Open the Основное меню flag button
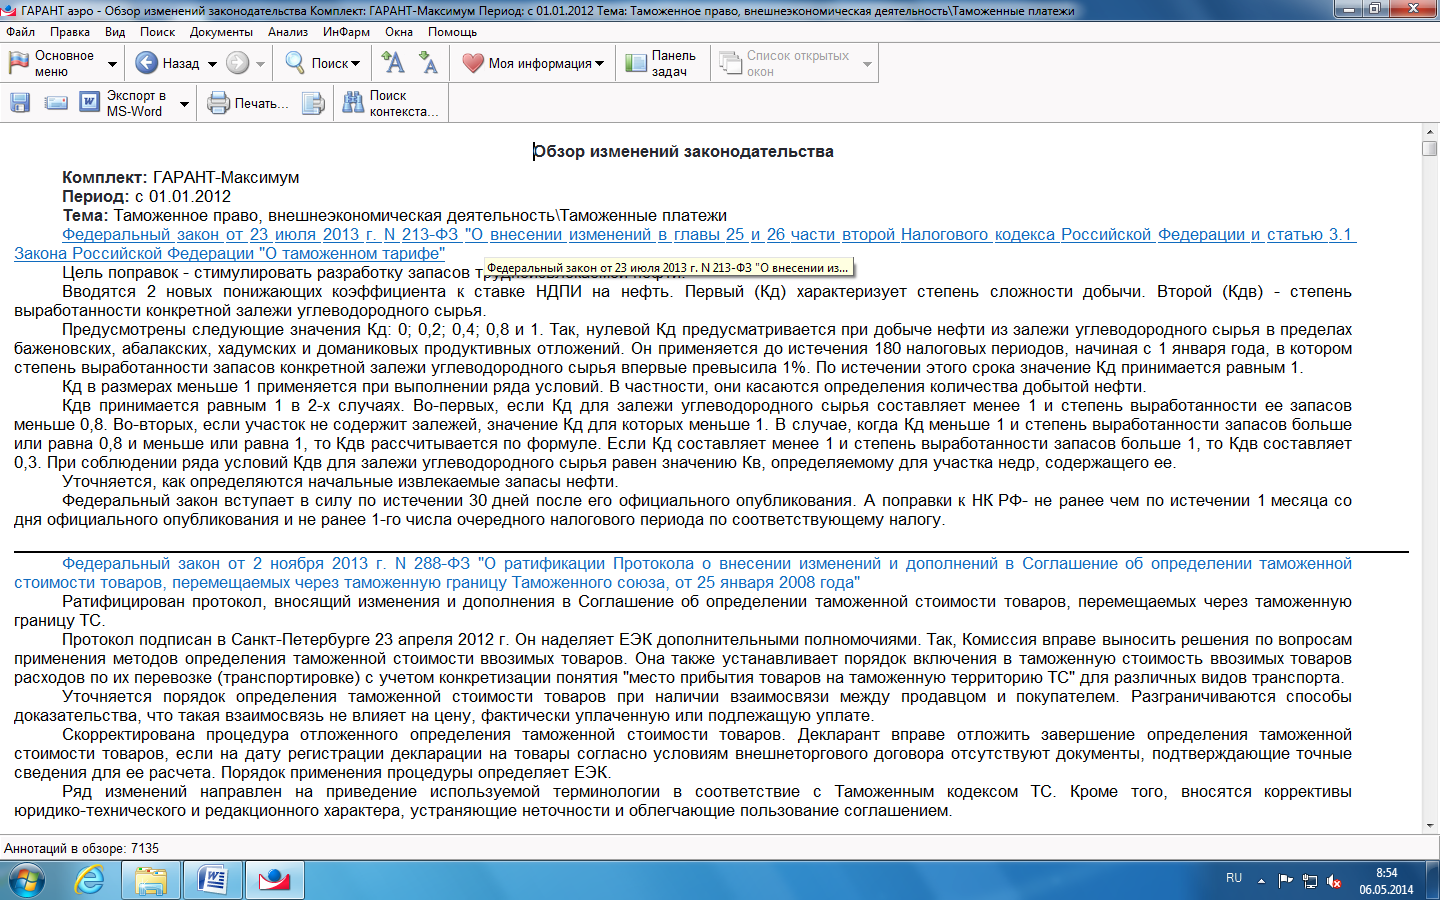 pos(51,63)
